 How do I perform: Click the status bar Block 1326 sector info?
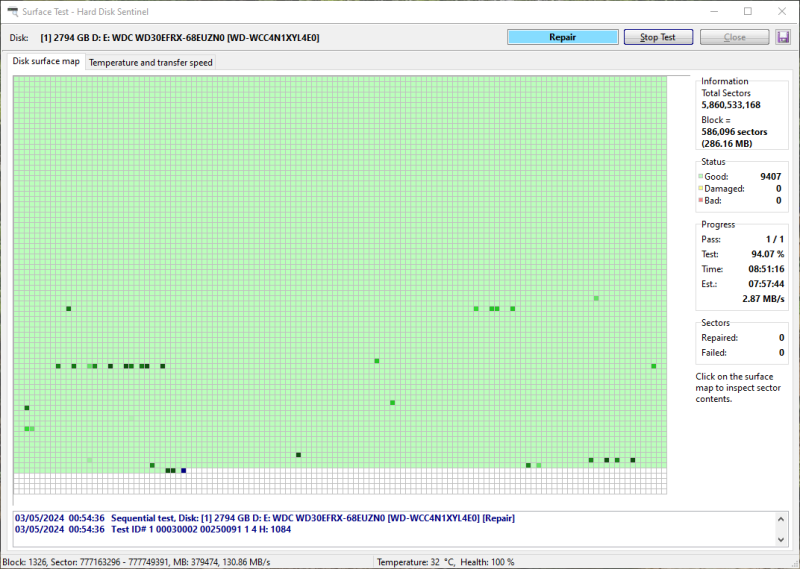136,562
